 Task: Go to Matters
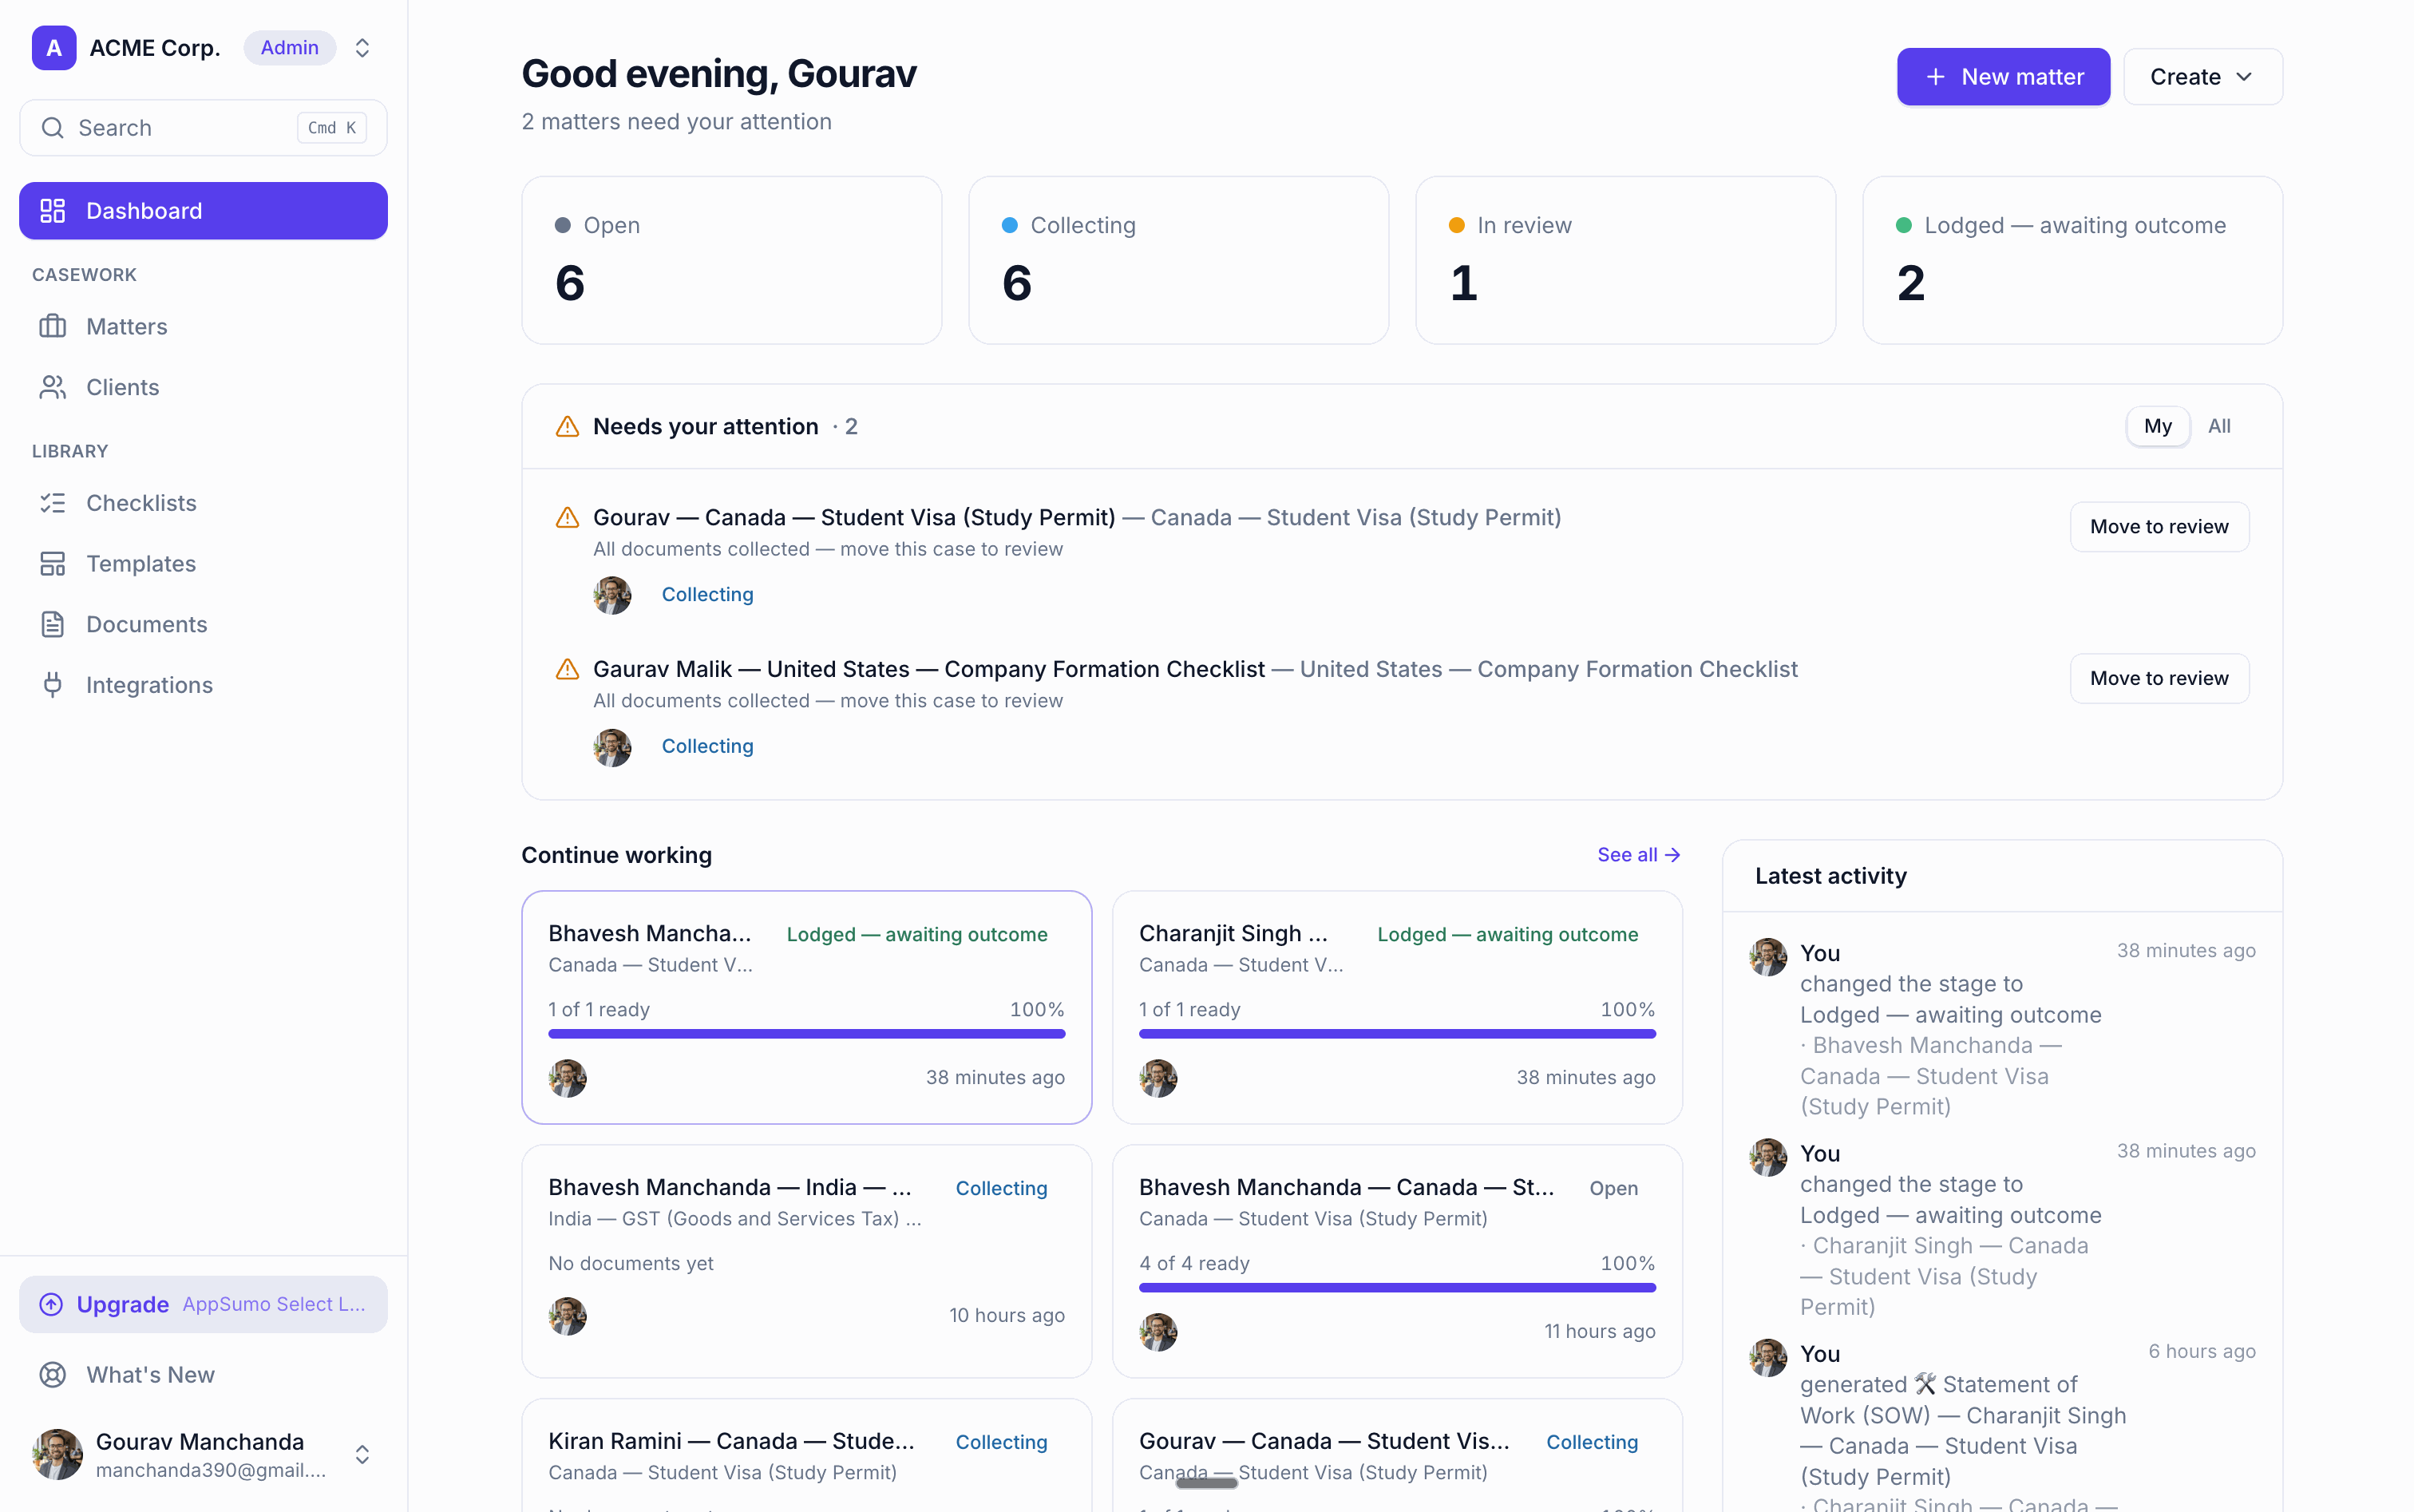(203, 327)
